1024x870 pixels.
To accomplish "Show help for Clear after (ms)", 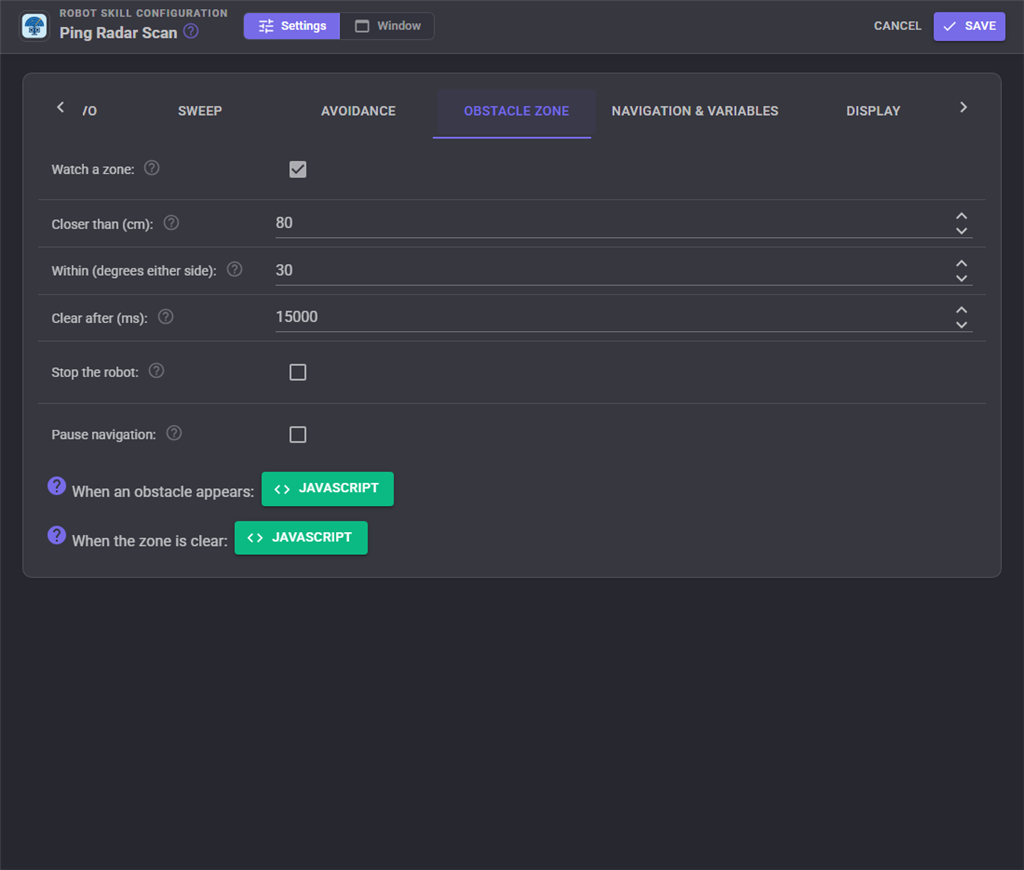I will [x=166, y=317].
